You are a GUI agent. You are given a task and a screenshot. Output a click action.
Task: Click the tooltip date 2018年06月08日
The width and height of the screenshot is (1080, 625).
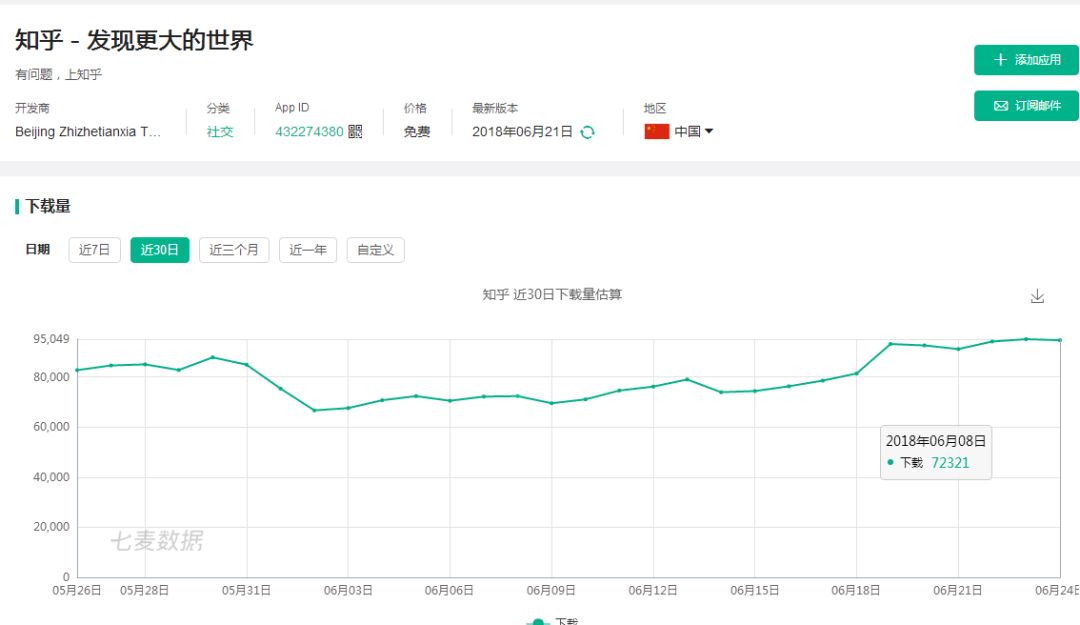pos(935,441)
